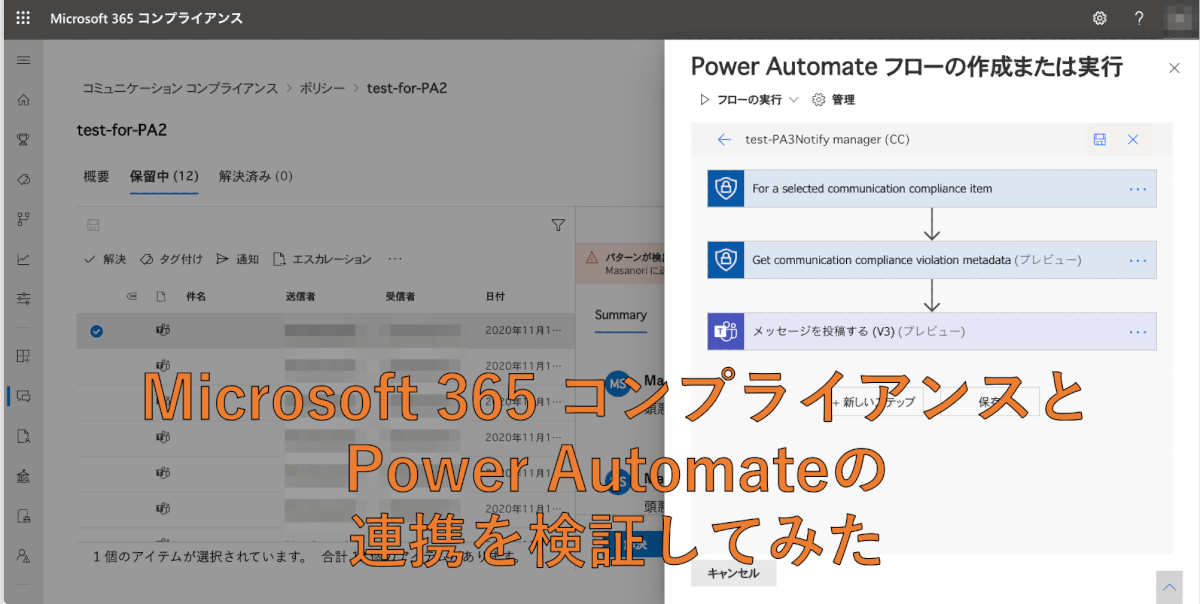Switch to 概要 tab
Viewport: 1200px width, 604px height.
pyautogui.click(x=97, y=176)
